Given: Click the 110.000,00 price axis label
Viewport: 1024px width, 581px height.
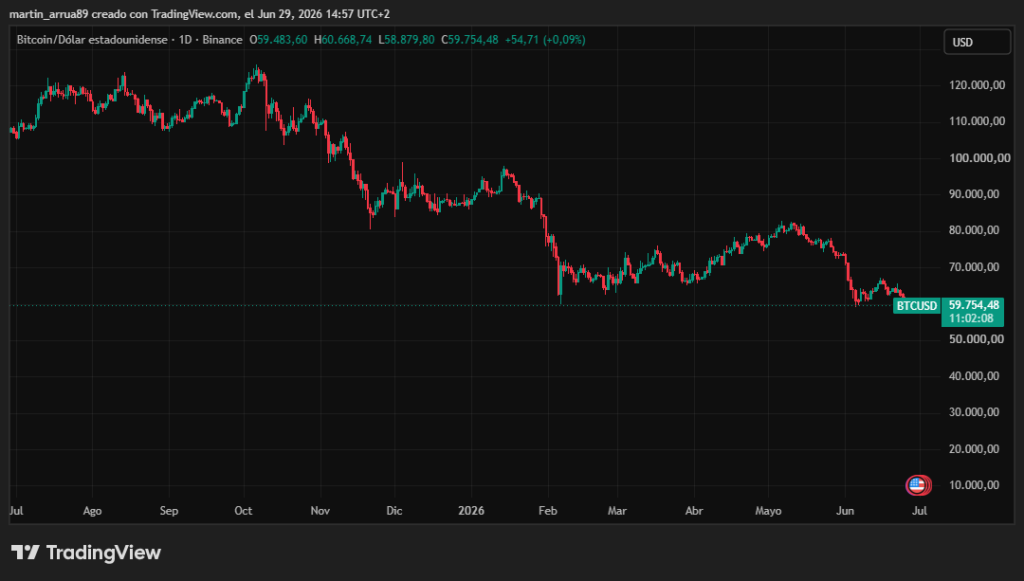Looking at the screenshot, I should (976, 121).
